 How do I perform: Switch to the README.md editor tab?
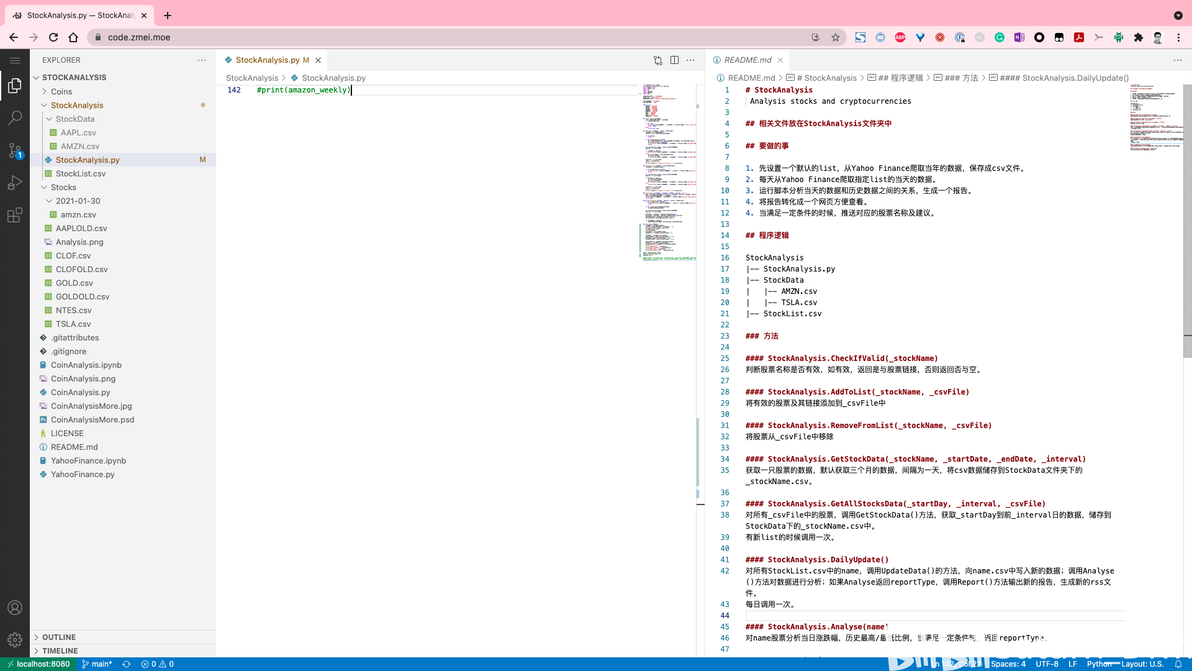tap(747, 60)
